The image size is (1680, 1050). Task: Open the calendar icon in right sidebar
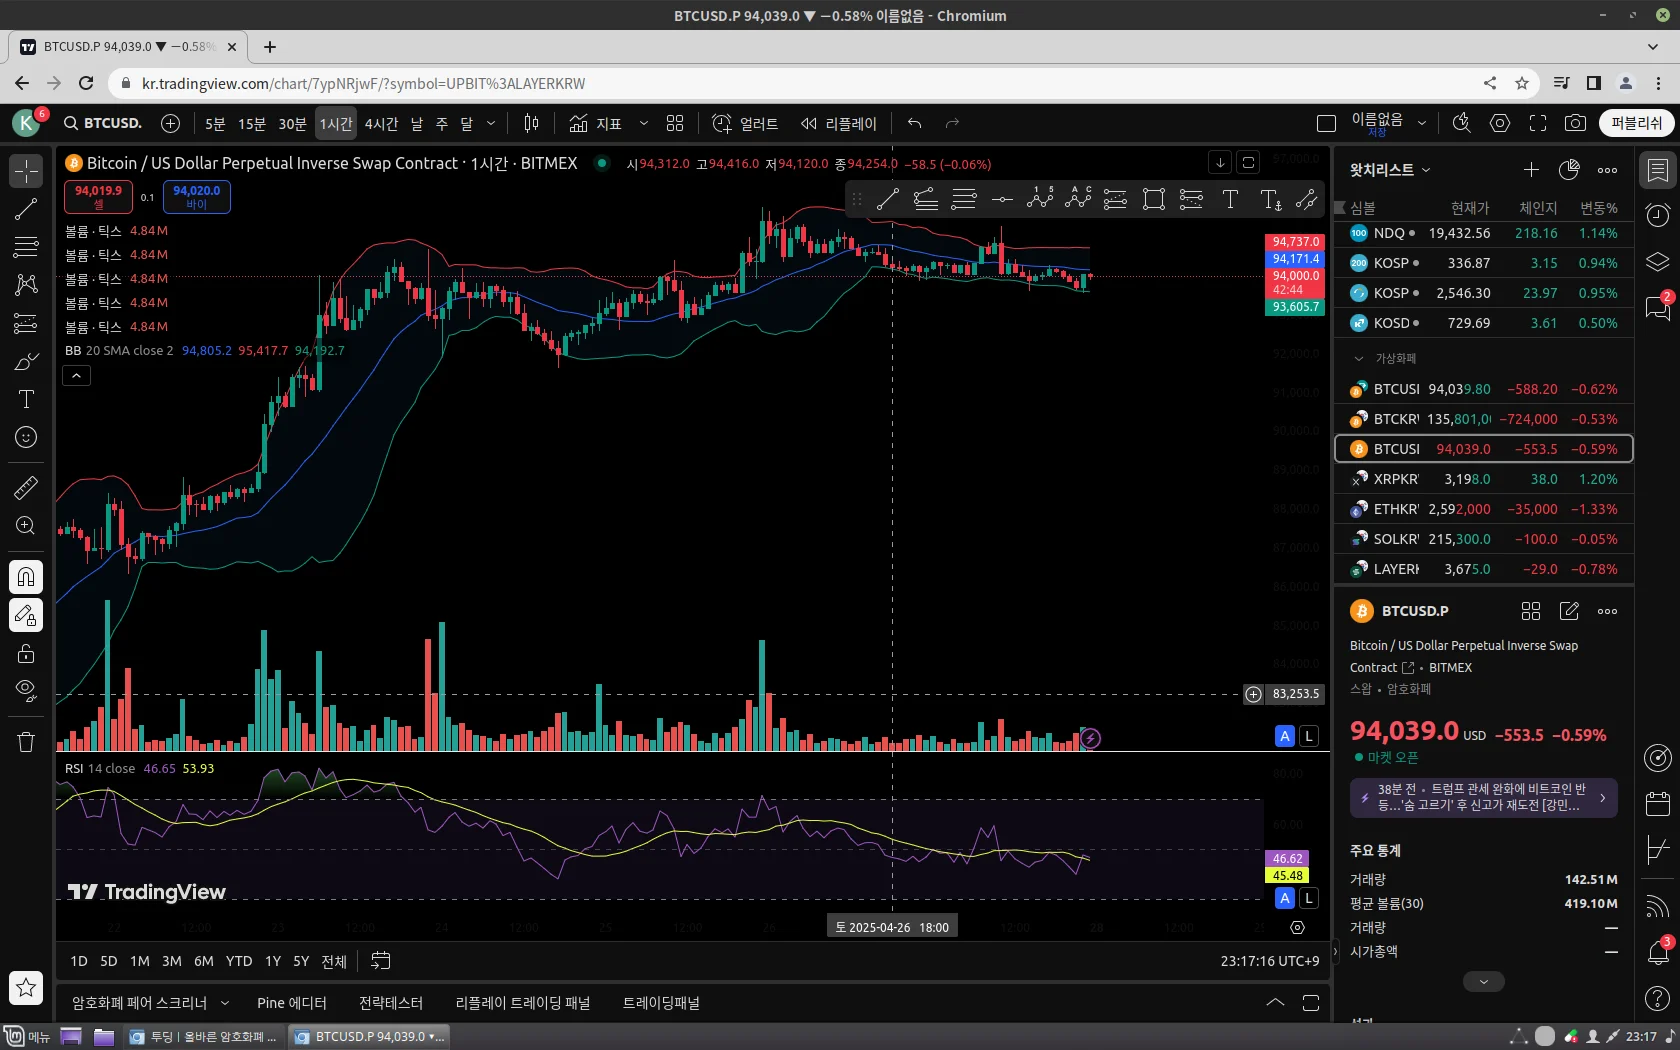coord(1658,803)
